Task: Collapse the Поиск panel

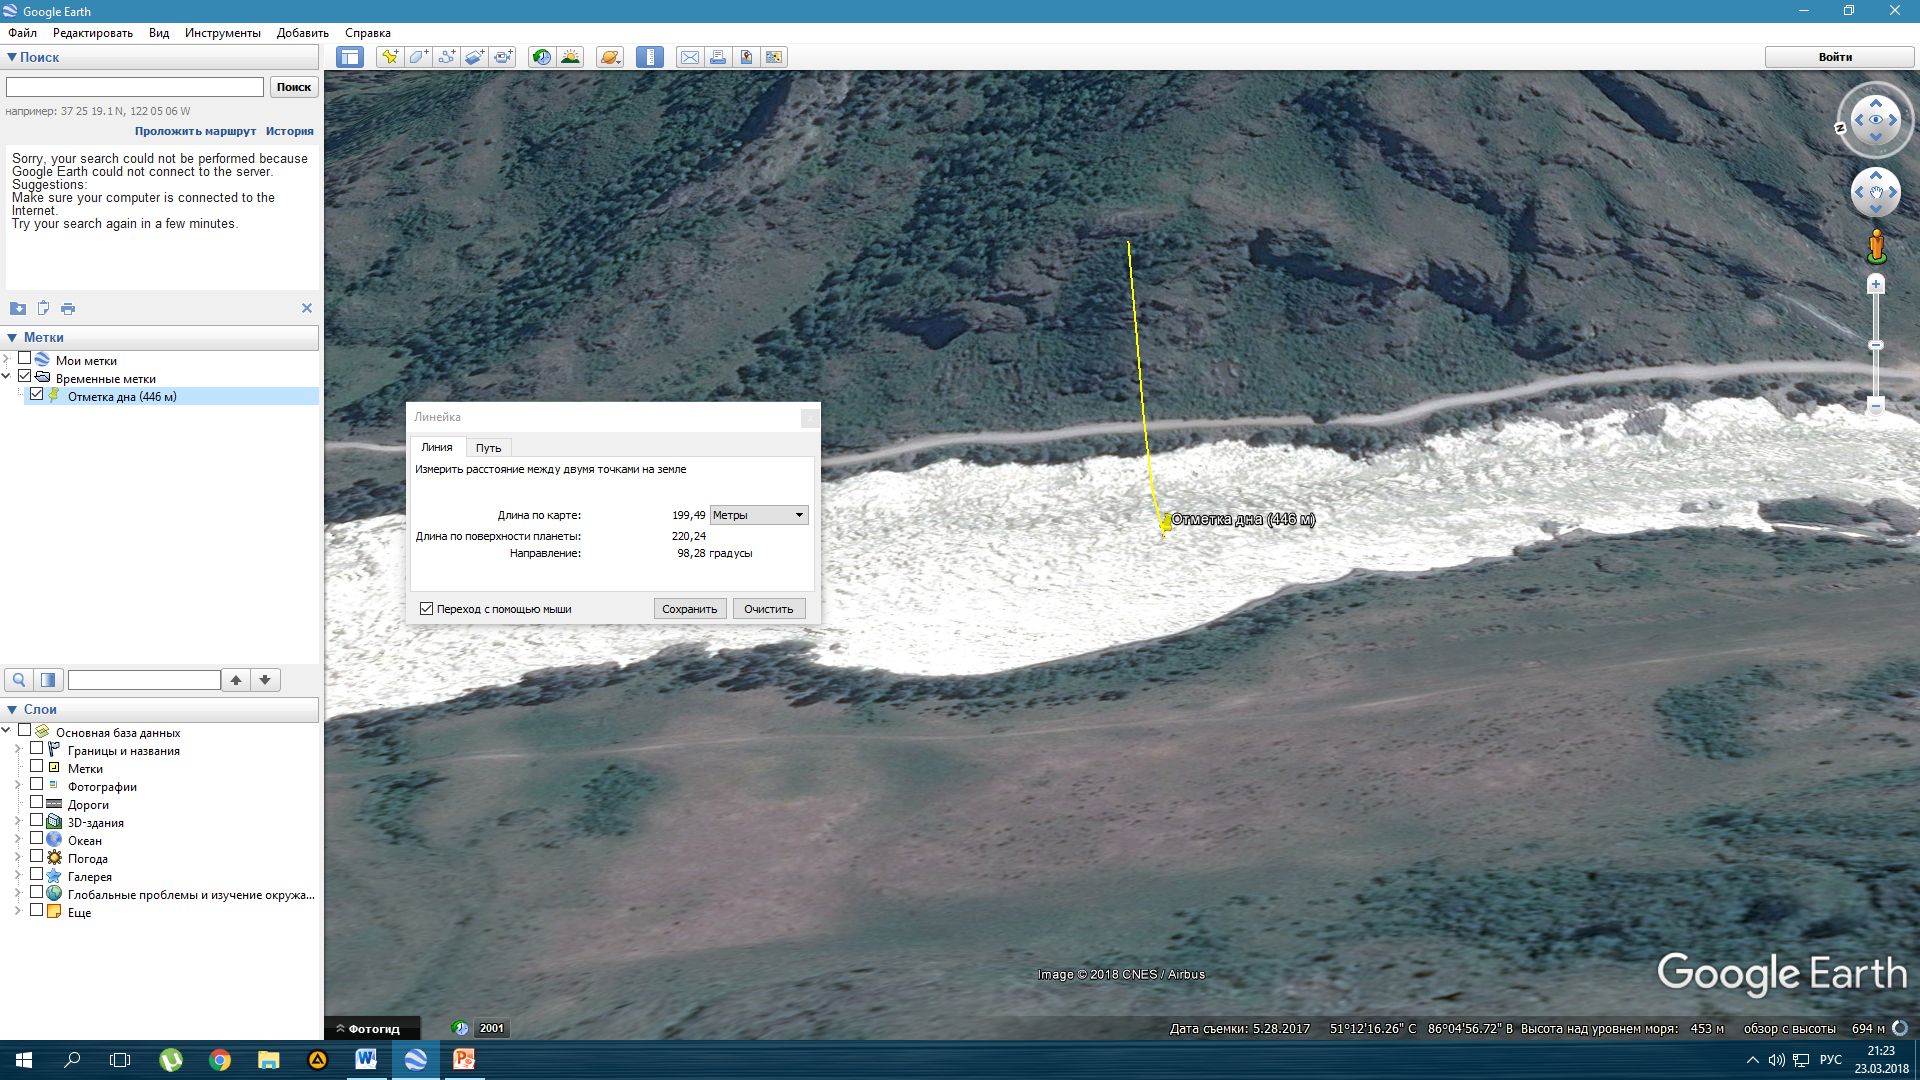Action: pos(12,57)
